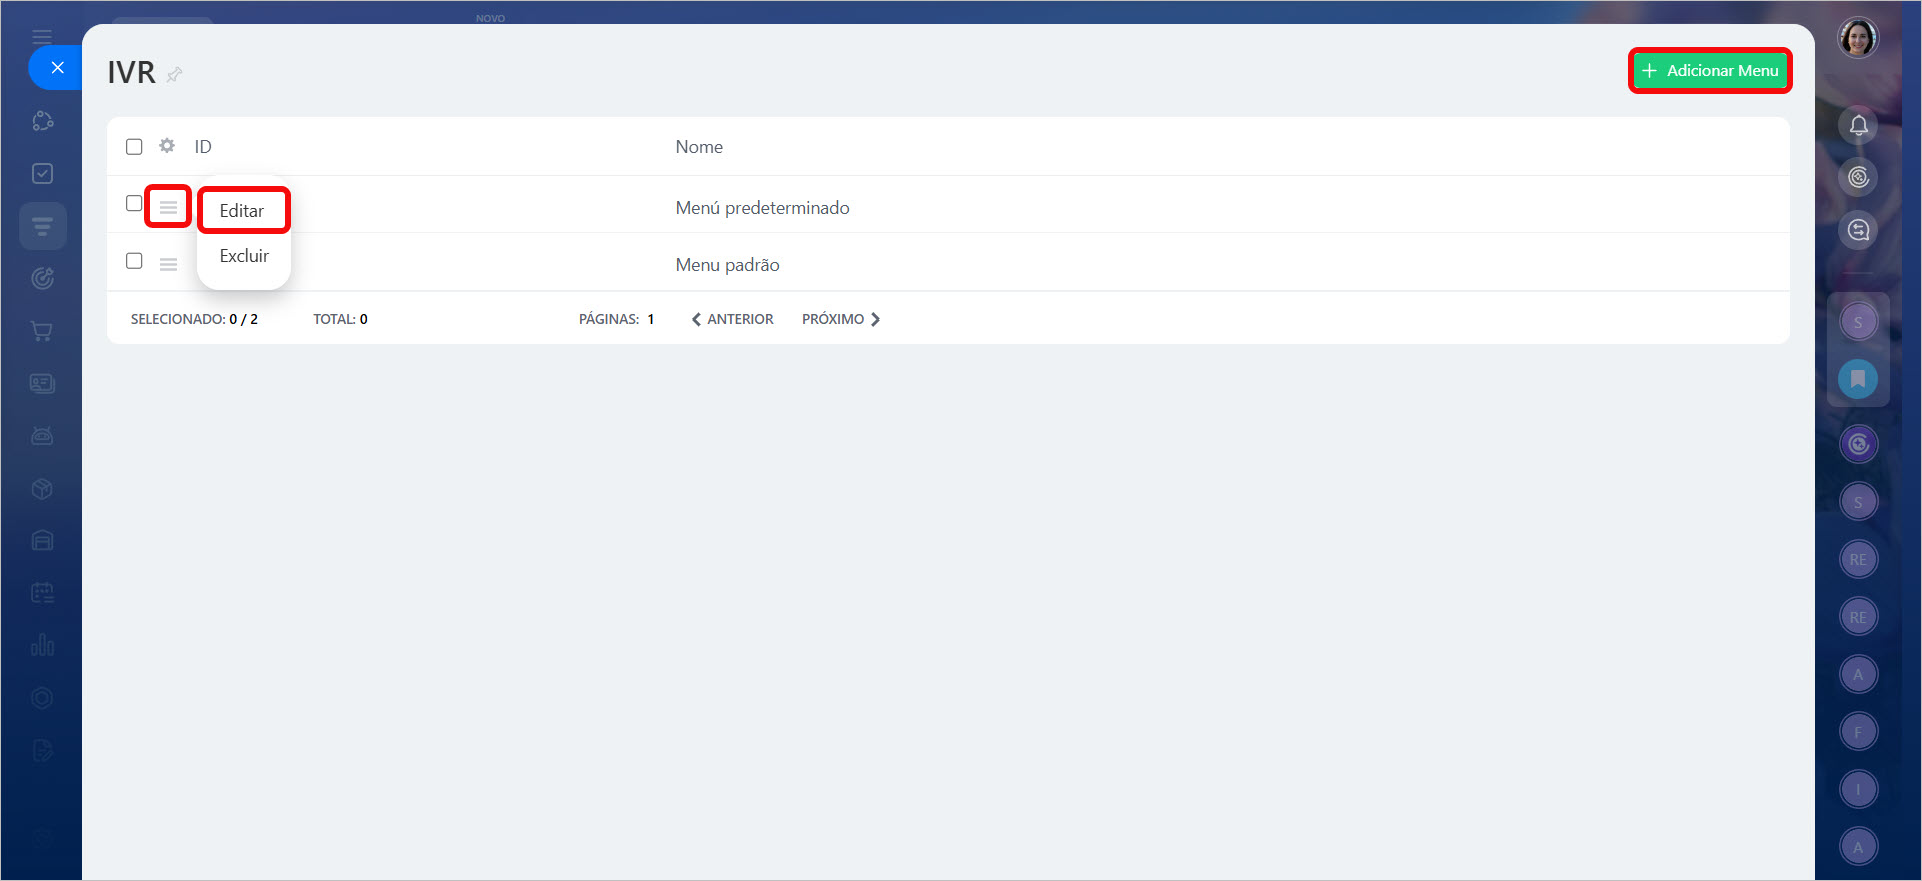This screenshot has height=881, width=1922.
Task: Open the CRM funnel icon in sidebar
Action: point(42,226)
